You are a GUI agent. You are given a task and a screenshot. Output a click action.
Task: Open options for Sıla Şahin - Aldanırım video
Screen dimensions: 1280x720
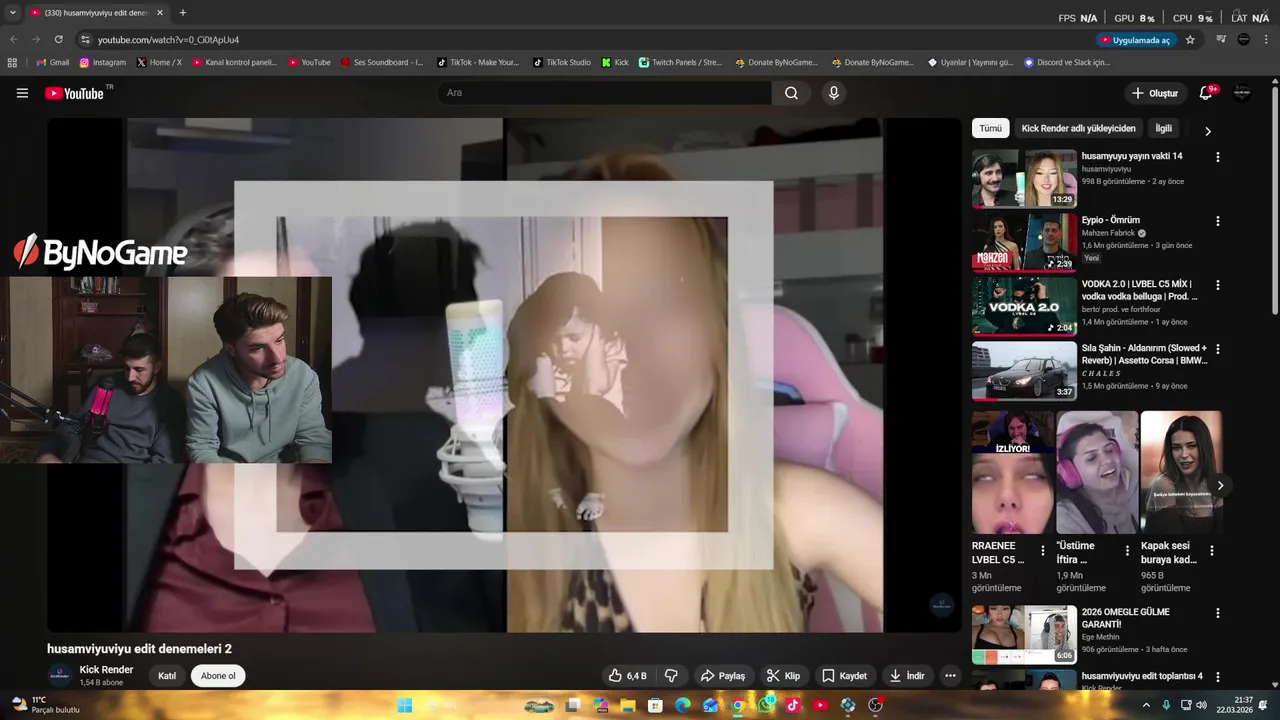click(x=1217, y=349)
